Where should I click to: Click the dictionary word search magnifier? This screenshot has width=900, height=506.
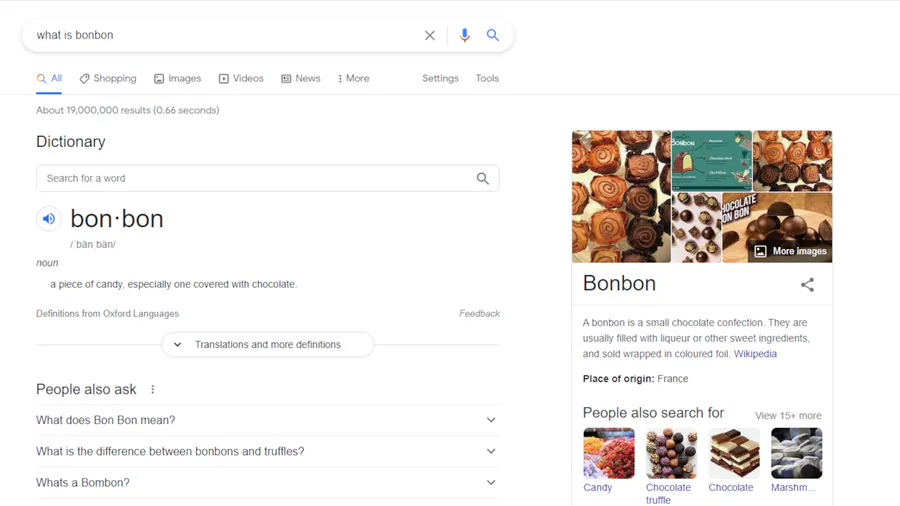point(483,178)
